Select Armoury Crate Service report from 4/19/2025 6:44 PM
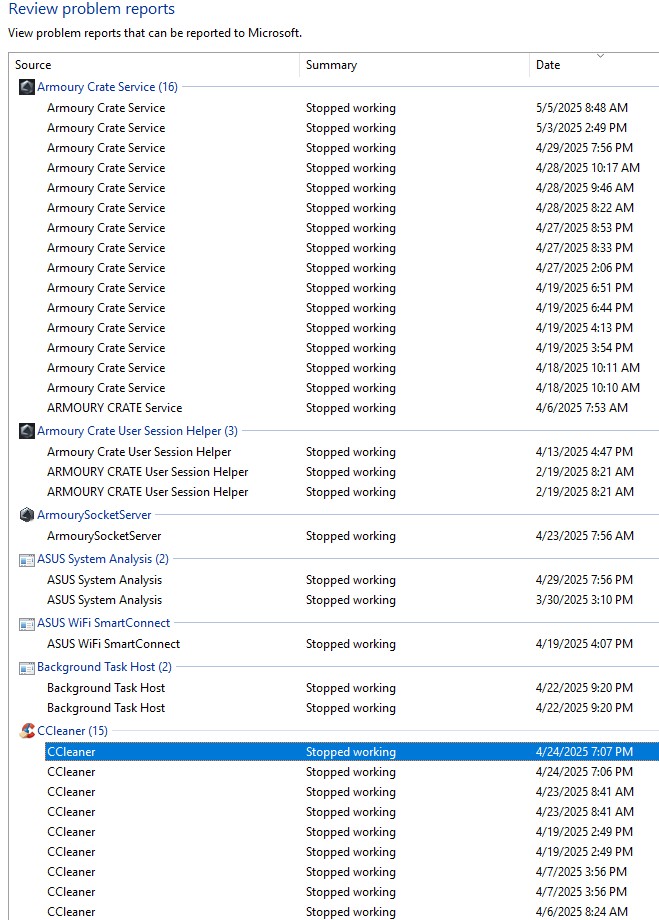659x920 pixels. pos(352,307)
